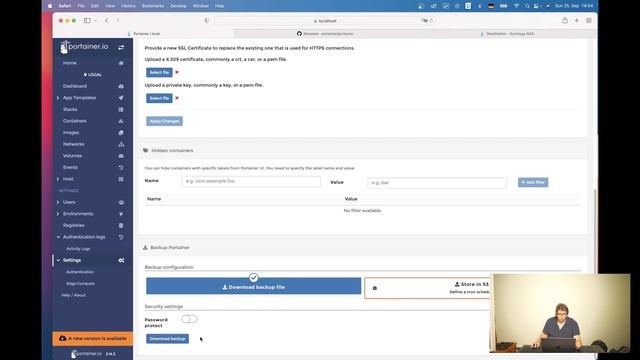The width and height of the screenshot is (640, 360).
Task: Open Help / About link
Action: point(73,295)
